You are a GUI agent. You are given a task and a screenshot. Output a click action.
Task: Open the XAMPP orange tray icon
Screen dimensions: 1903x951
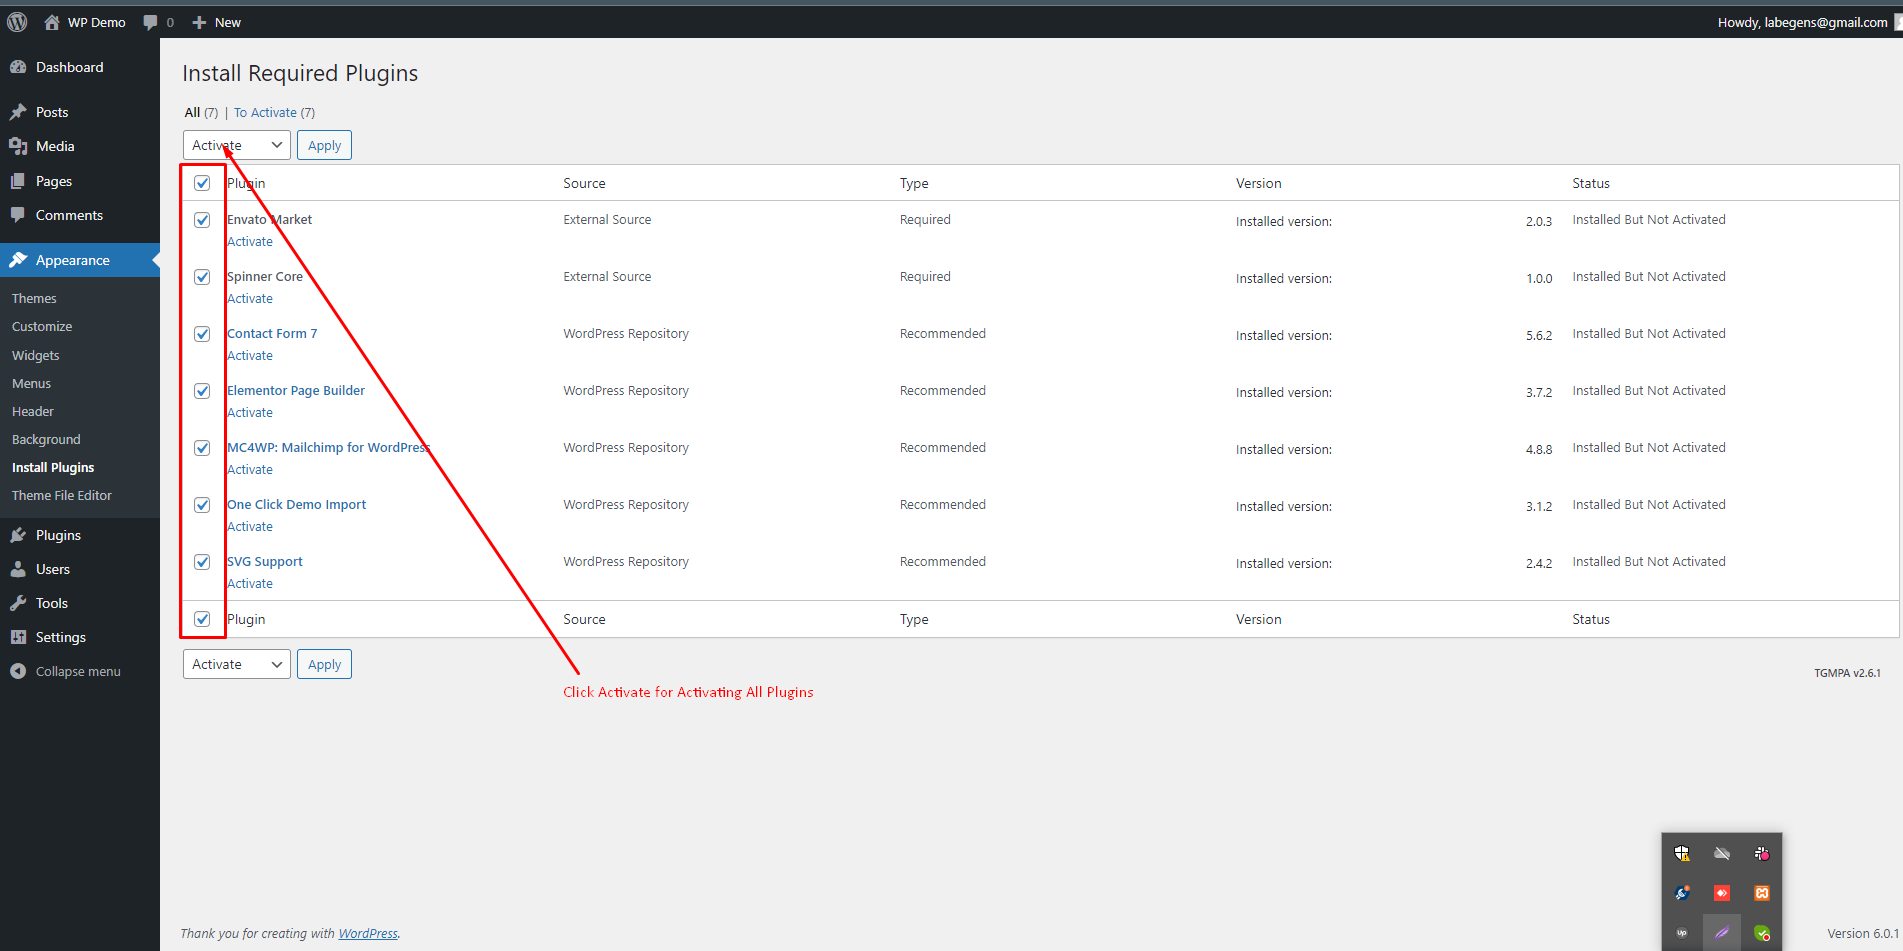[x=1762, y=893]
